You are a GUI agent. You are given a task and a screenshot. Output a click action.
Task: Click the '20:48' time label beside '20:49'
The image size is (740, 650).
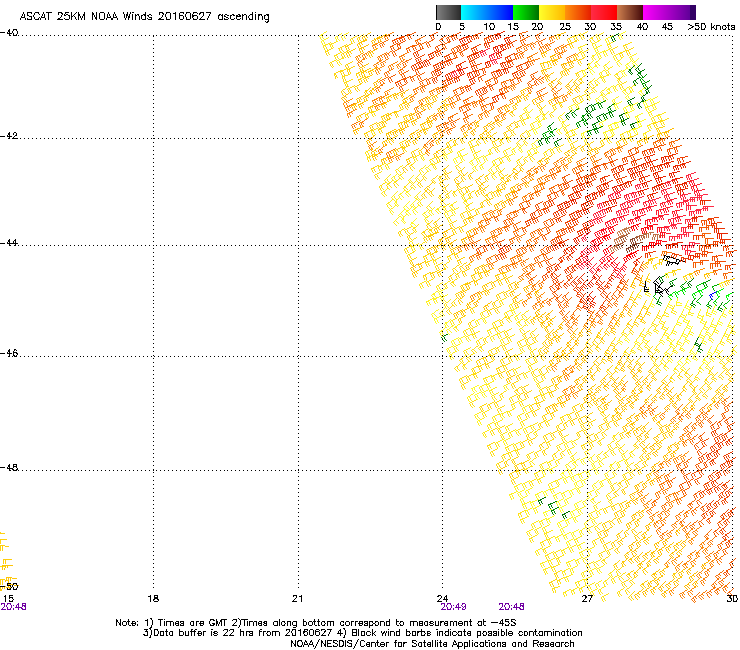(x=512, y=607)
